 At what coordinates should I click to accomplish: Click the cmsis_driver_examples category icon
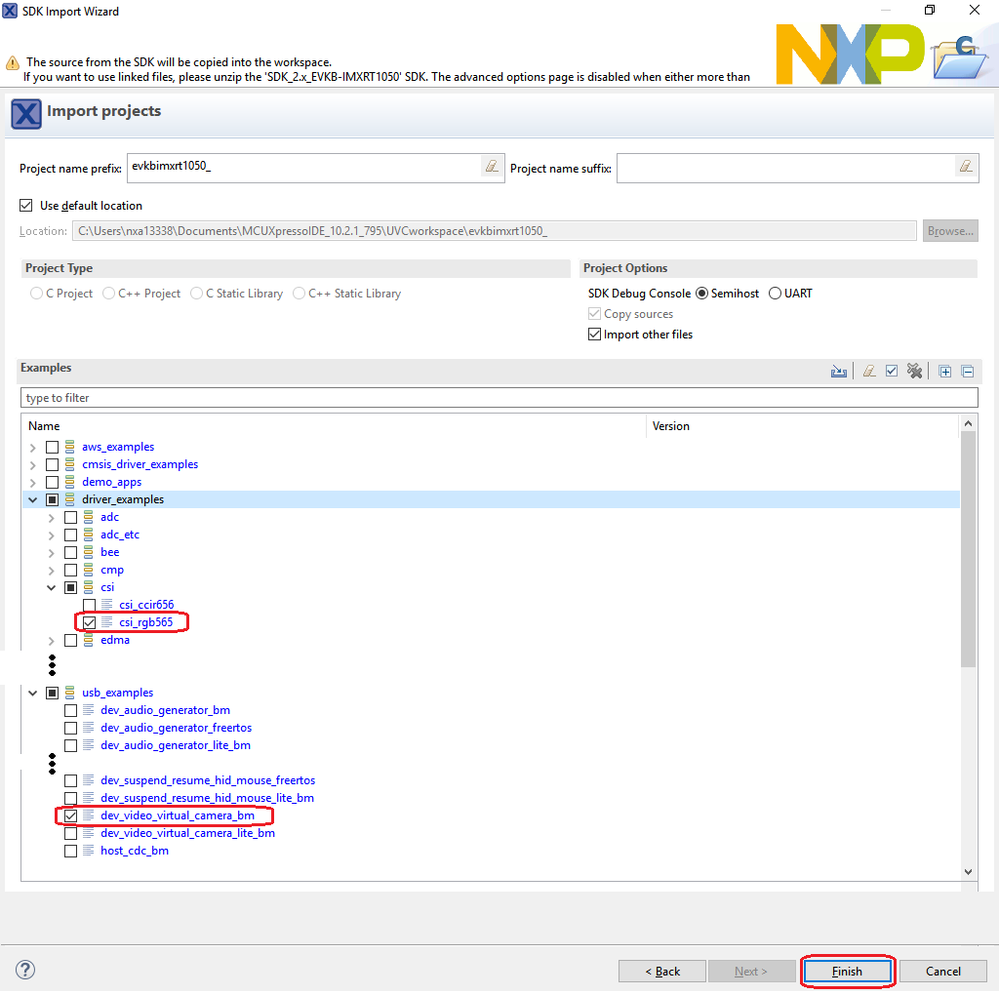click(70, 465)
